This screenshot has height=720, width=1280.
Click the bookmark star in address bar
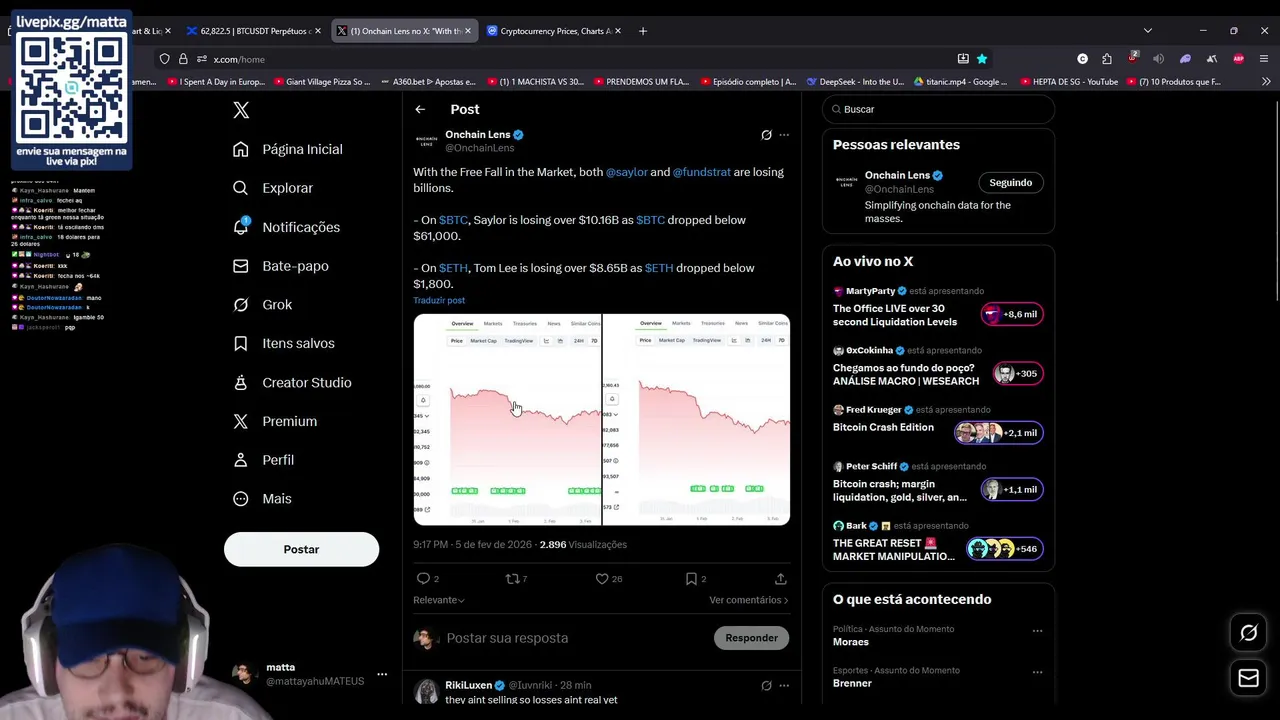[982, 59]
